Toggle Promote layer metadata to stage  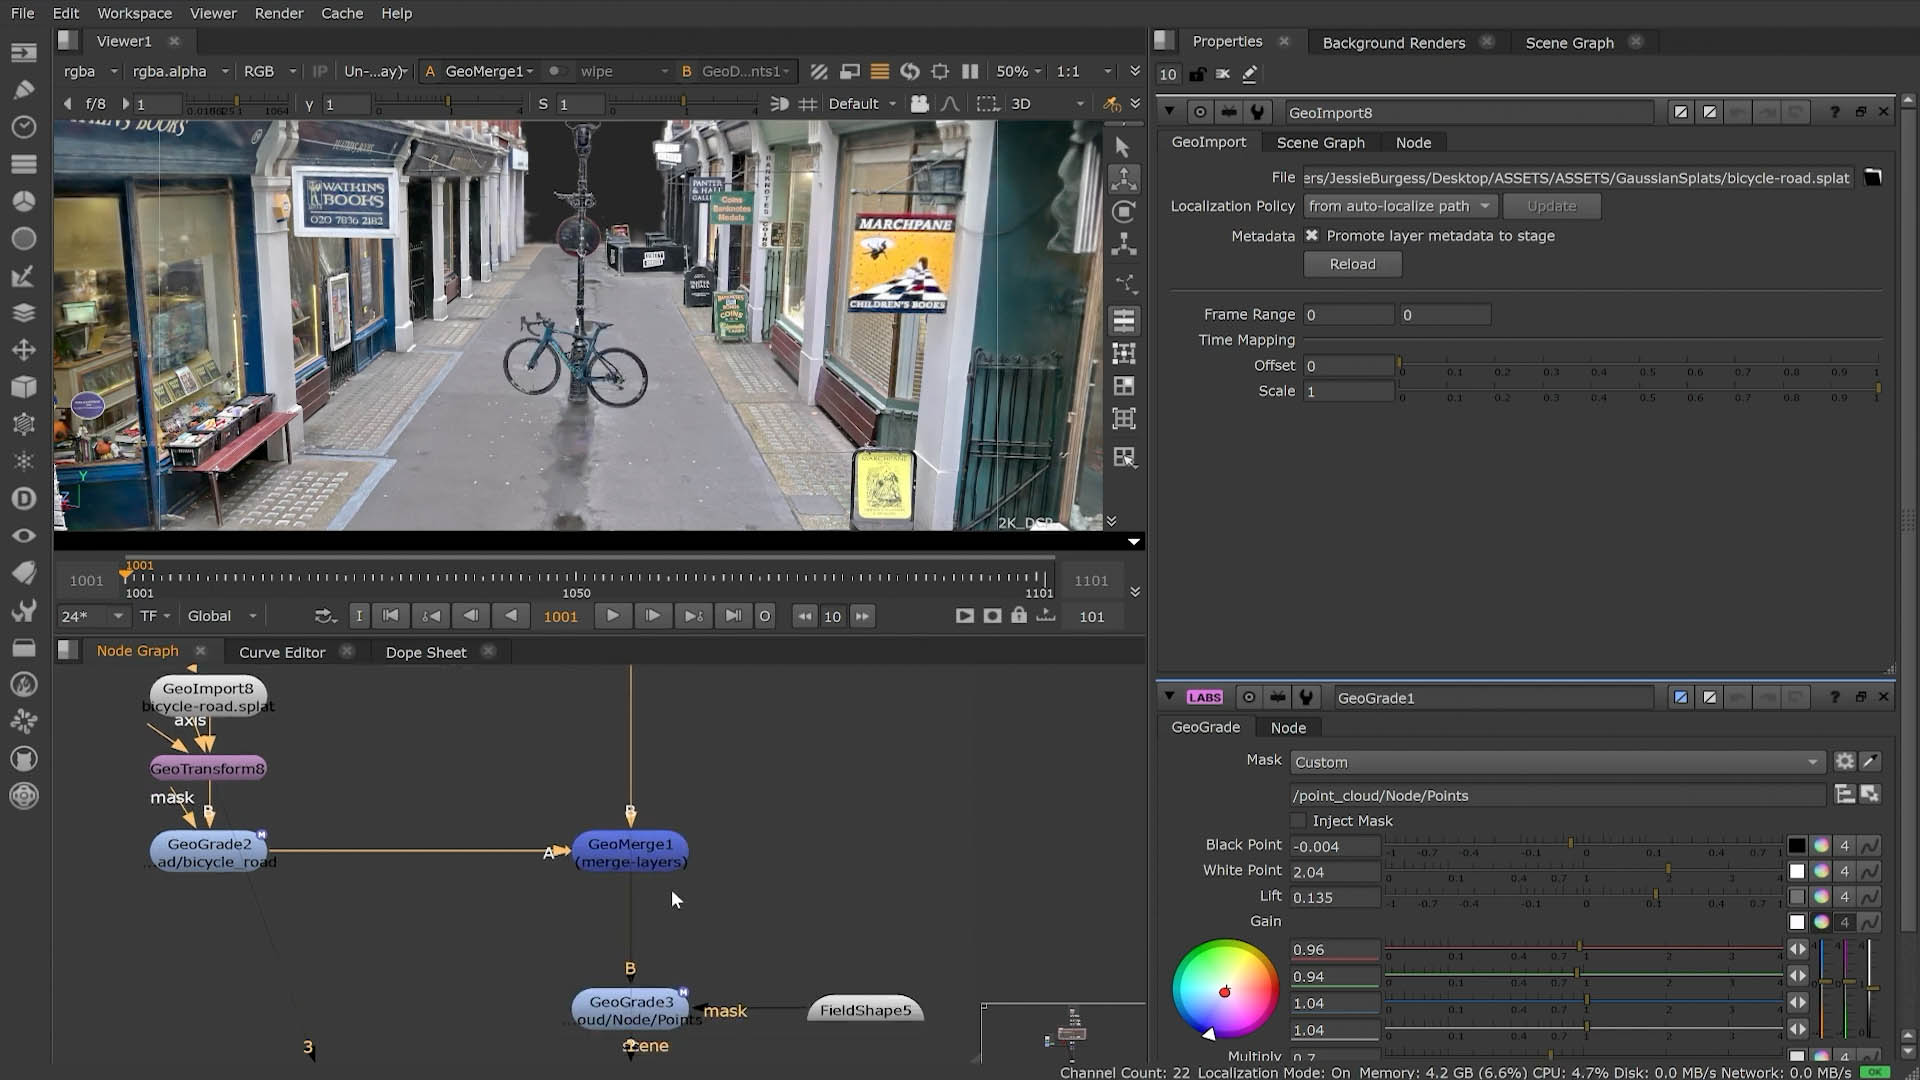(1312, 236)
